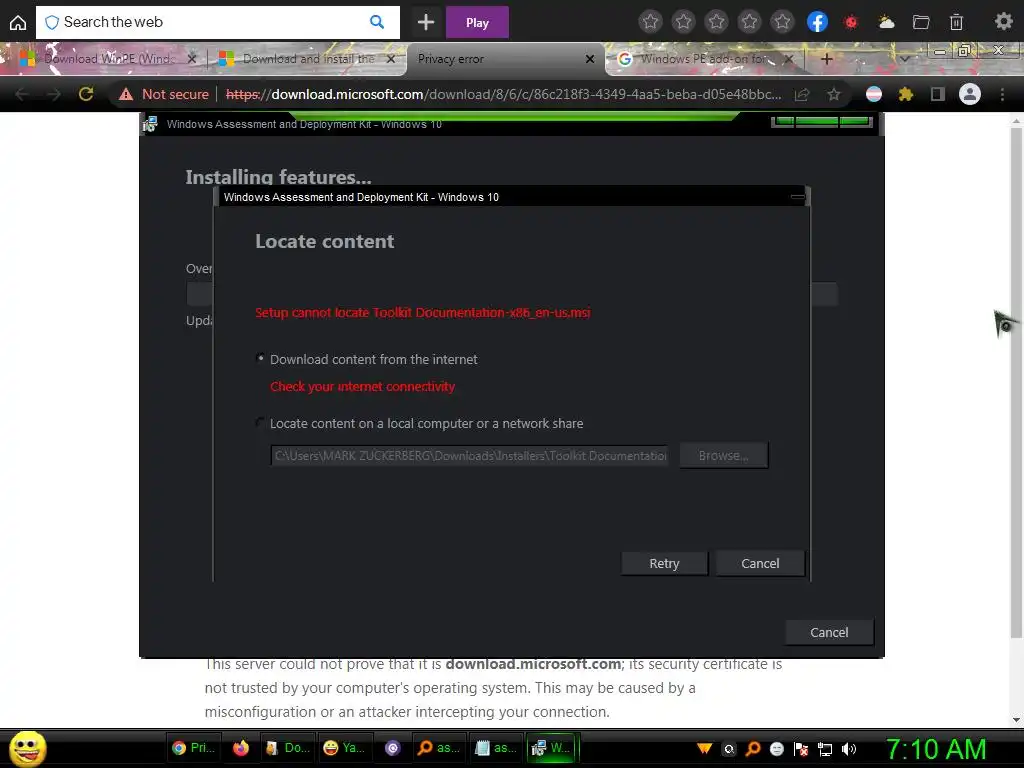Viewport: 1024px width, 768px height.
Task: Select Locate content on a local computer option
Action: tap(261, 422)
